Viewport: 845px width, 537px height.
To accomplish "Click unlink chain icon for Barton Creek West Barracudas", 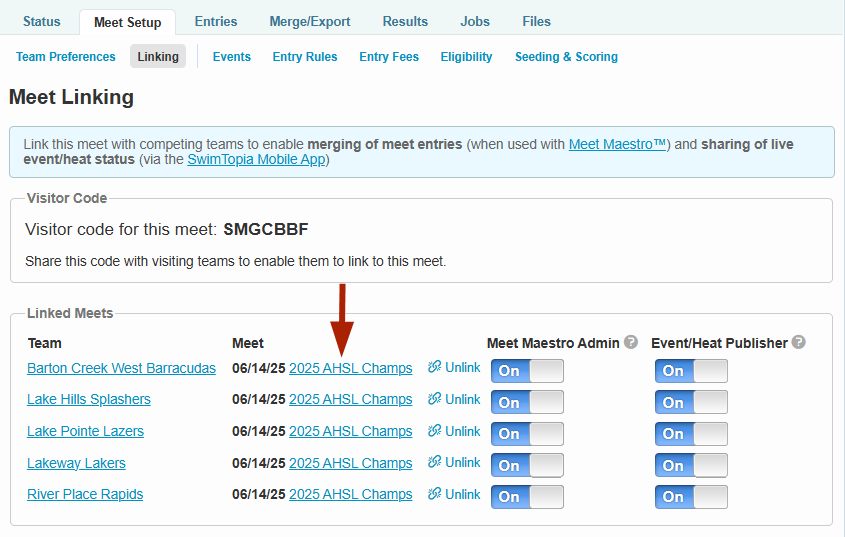I will click(435, 367).
